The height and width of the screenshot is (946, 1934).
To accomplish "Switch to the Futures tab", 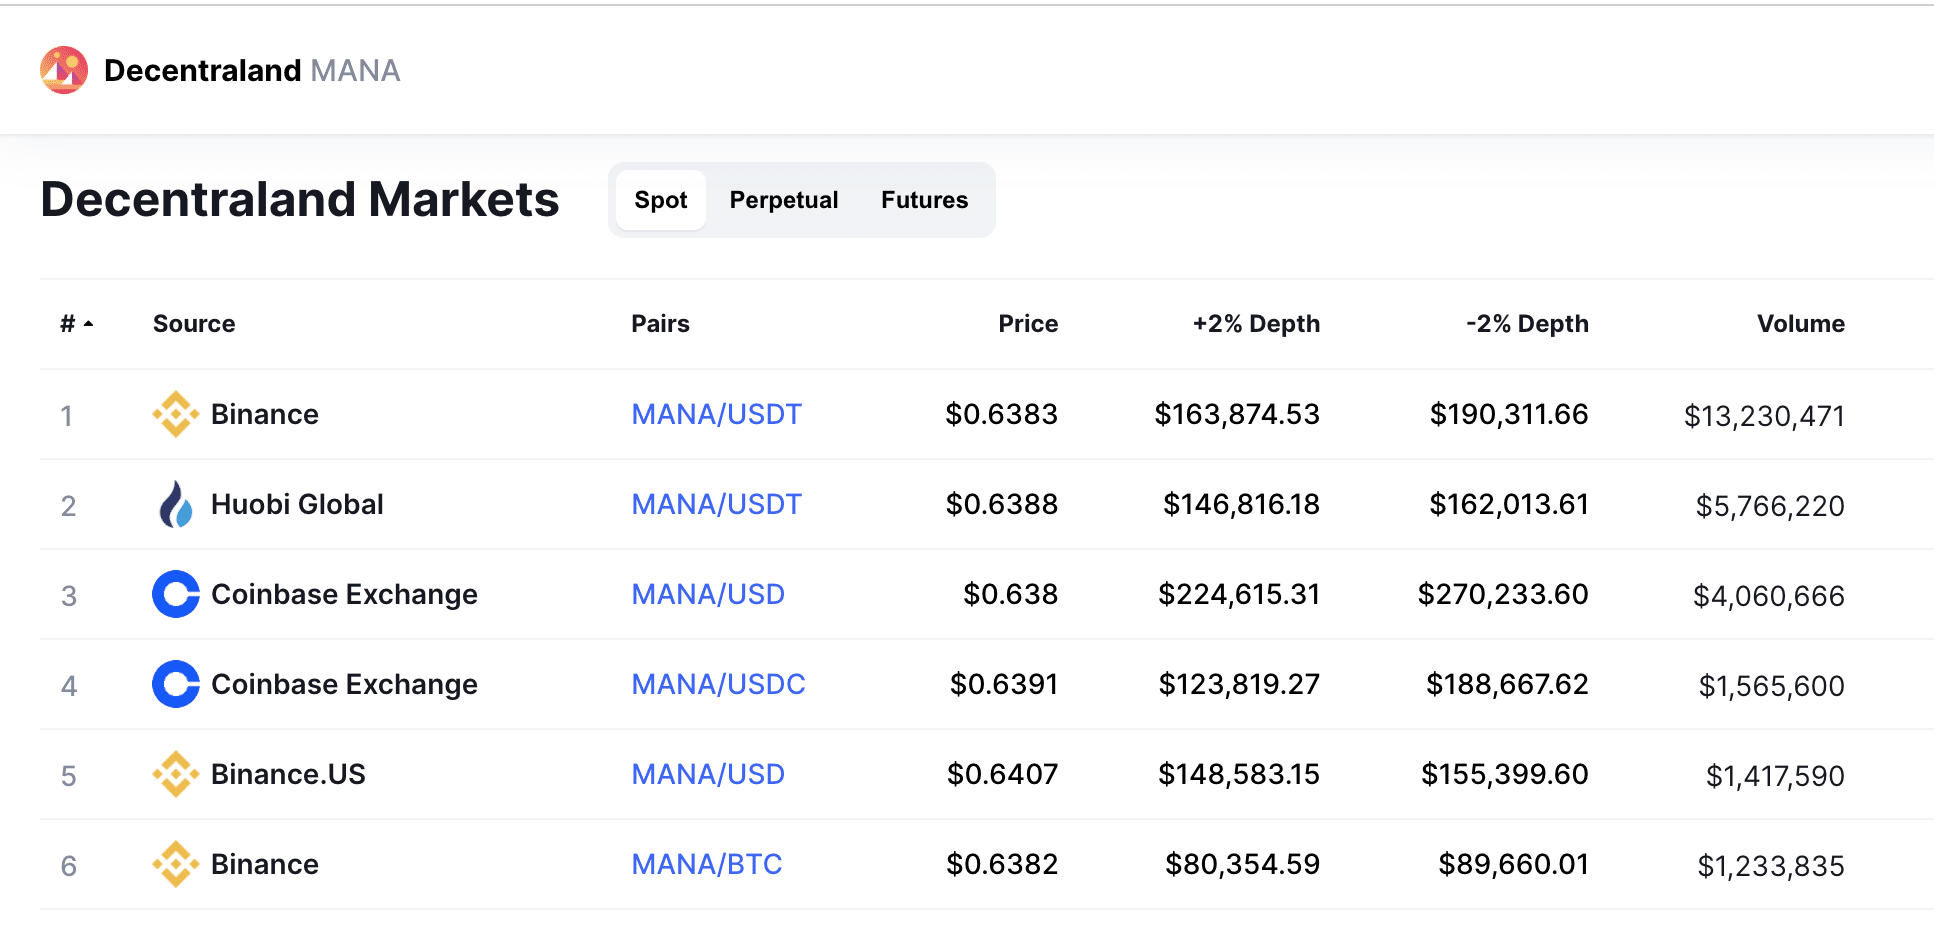I will pyautogui.click(x=925, y=200).
